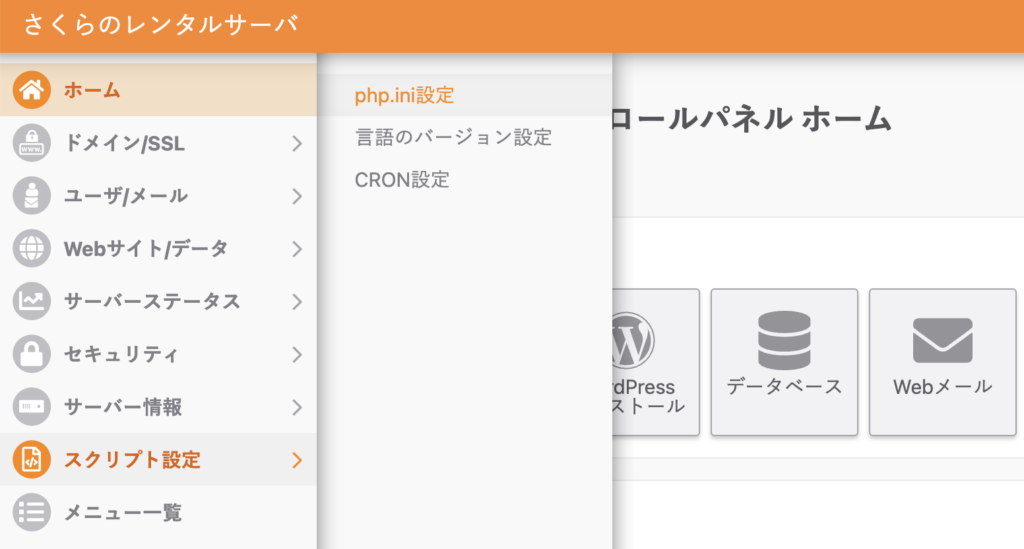Viewport: 1024px width, 549px height.
Task: Click the orange home icon
Action: [x=31, y=90]
